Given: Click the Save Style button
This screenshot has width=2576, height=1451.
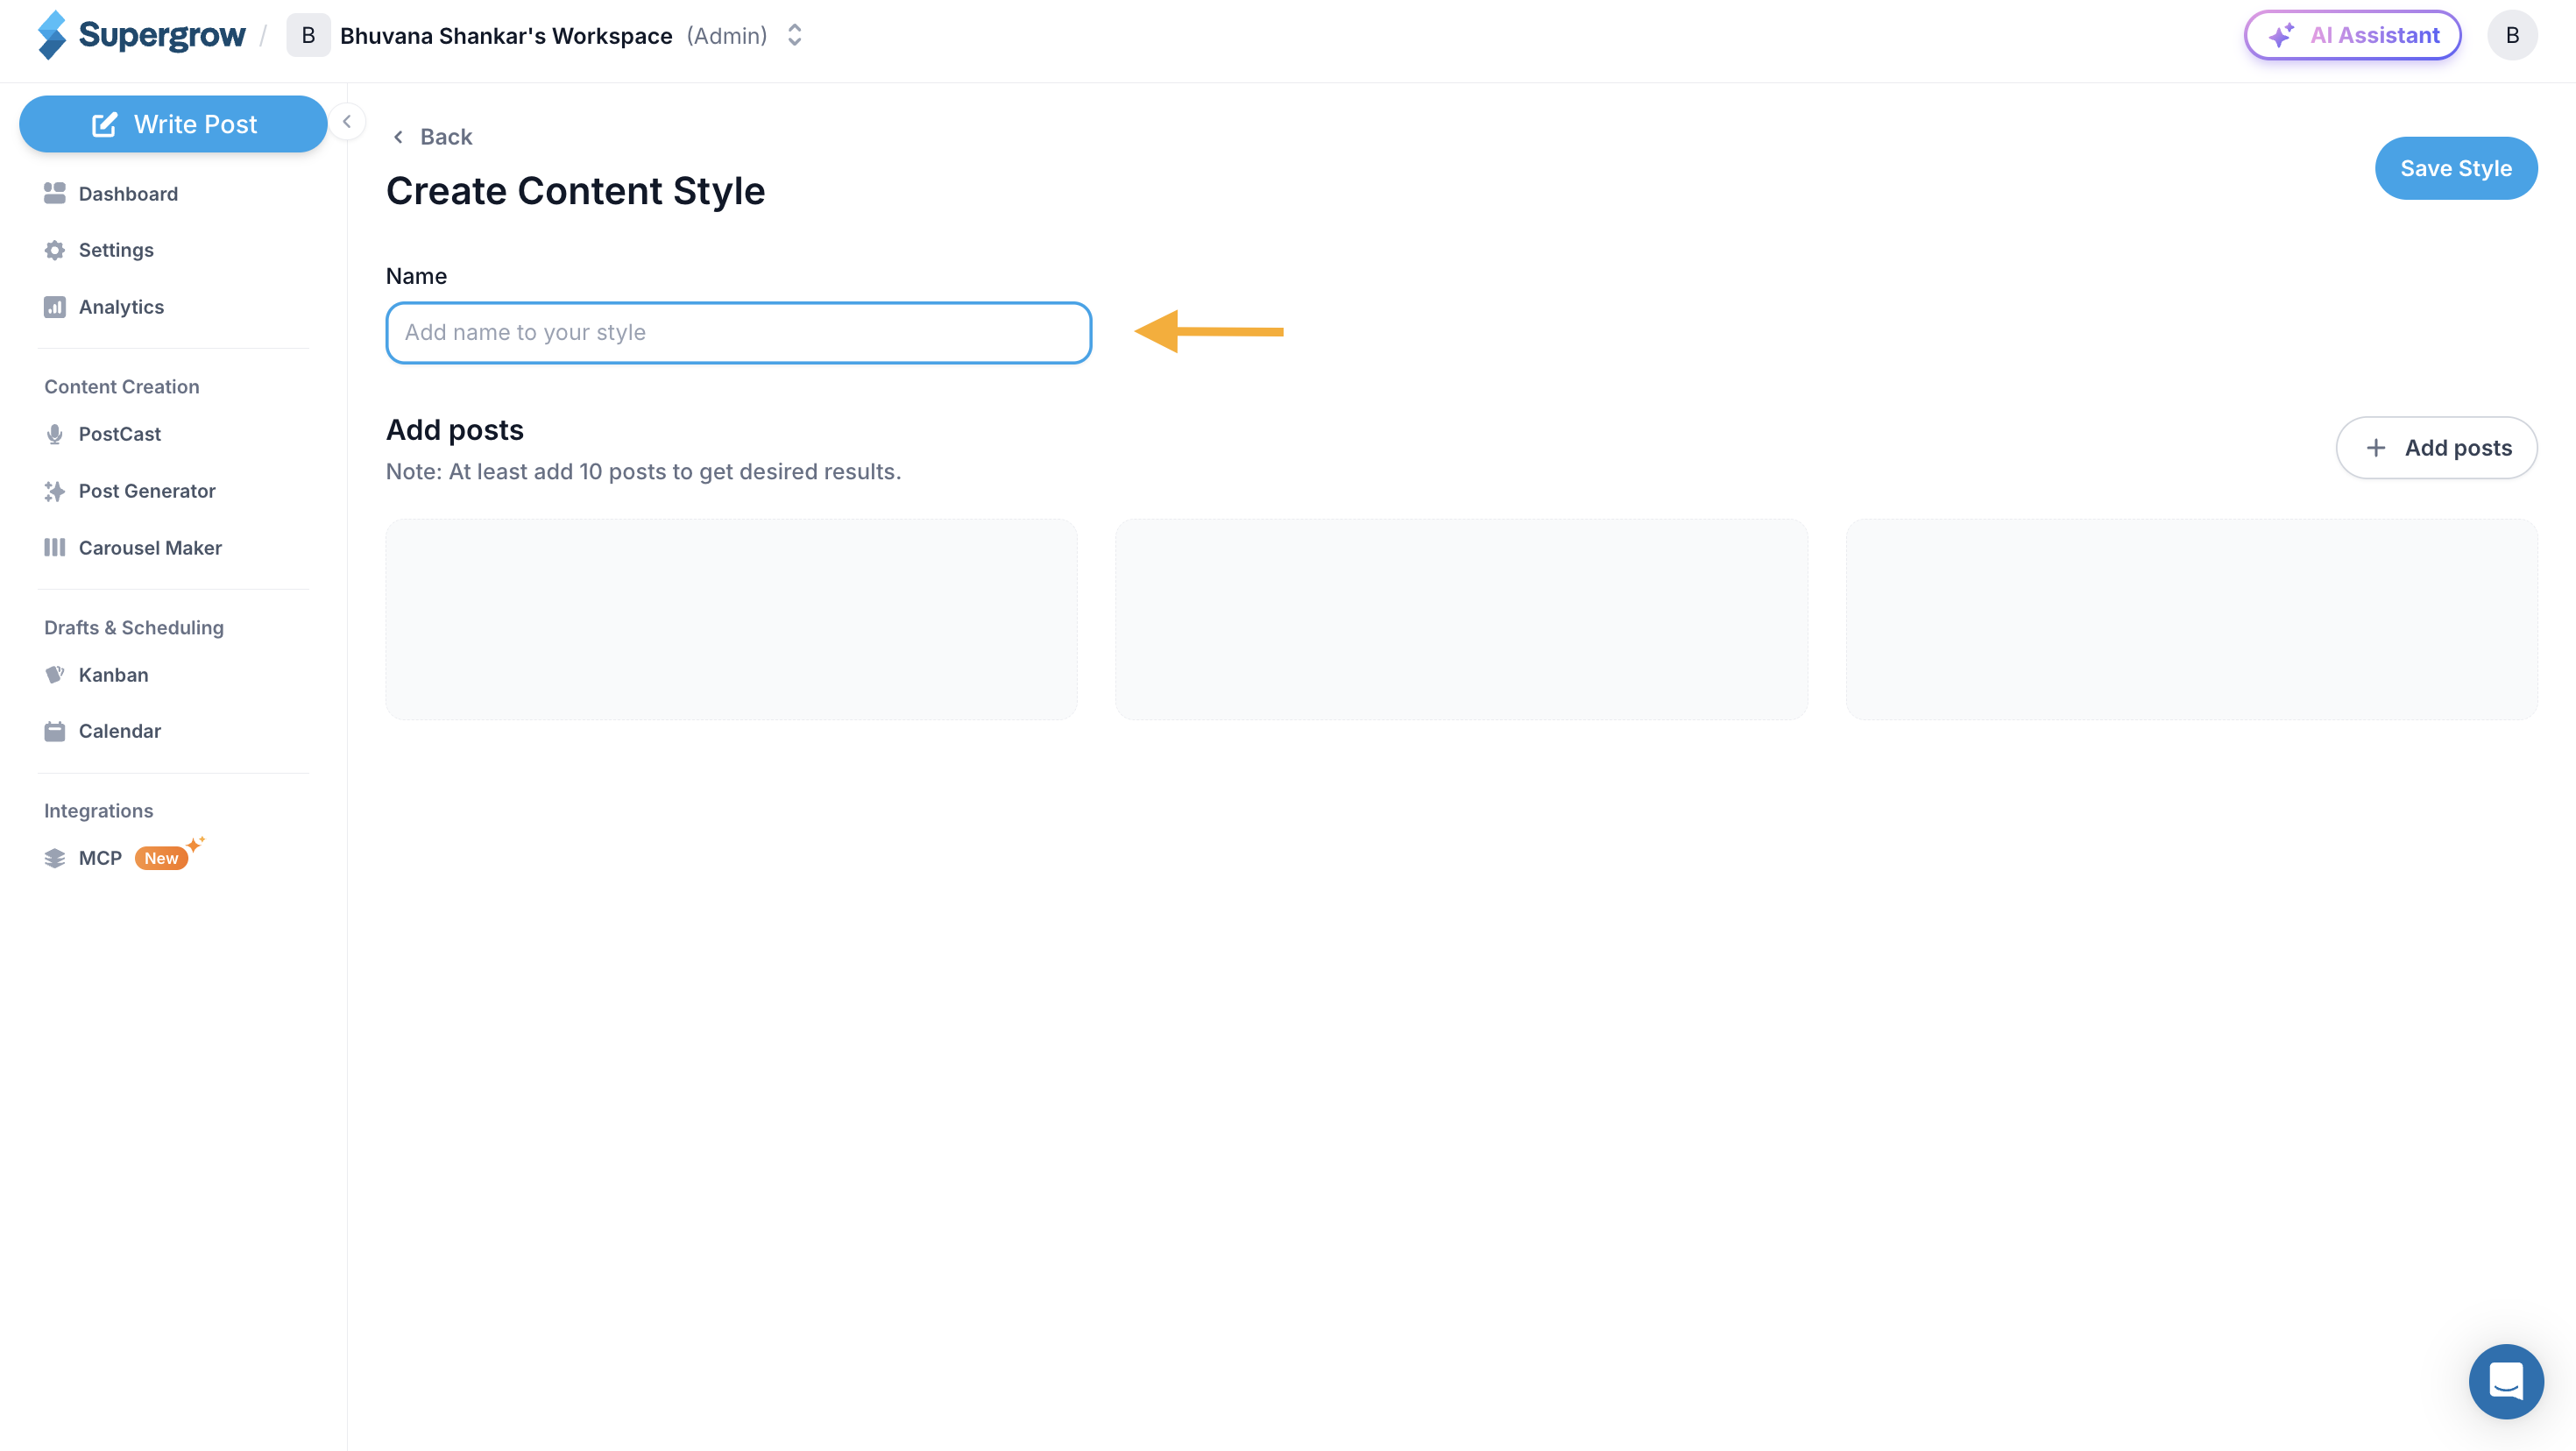Looking at the screenshot, I should pos(2456,168).
